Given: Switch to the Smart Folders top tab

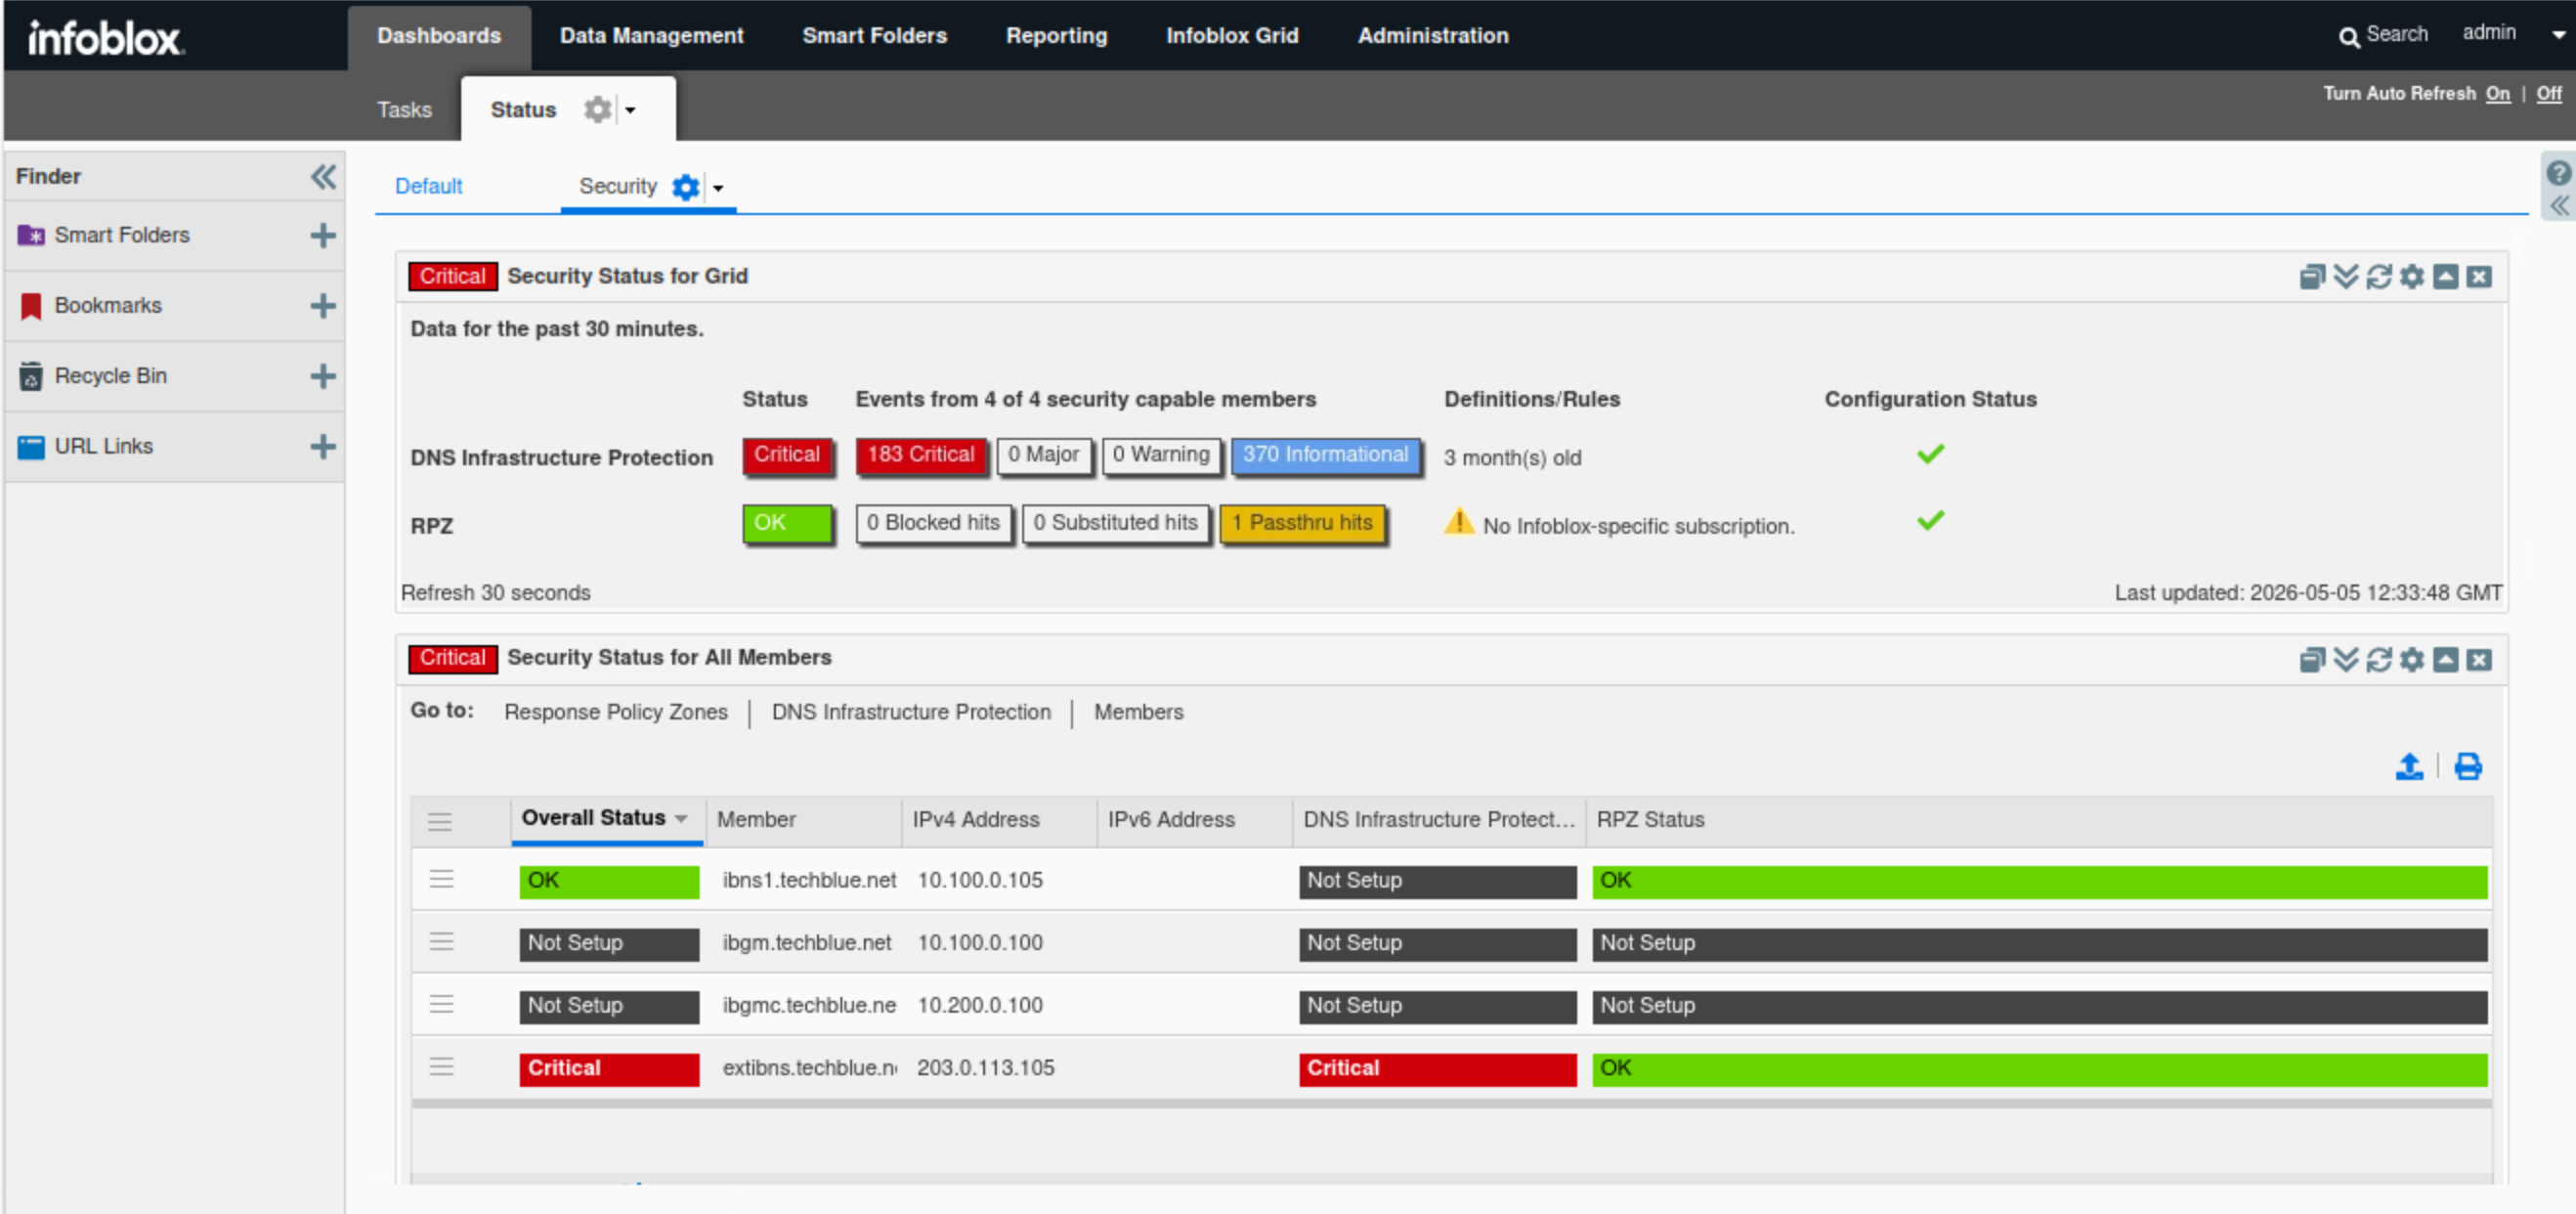Looking at the screenshot, I should pyautogui.click(x=874, y=36).
